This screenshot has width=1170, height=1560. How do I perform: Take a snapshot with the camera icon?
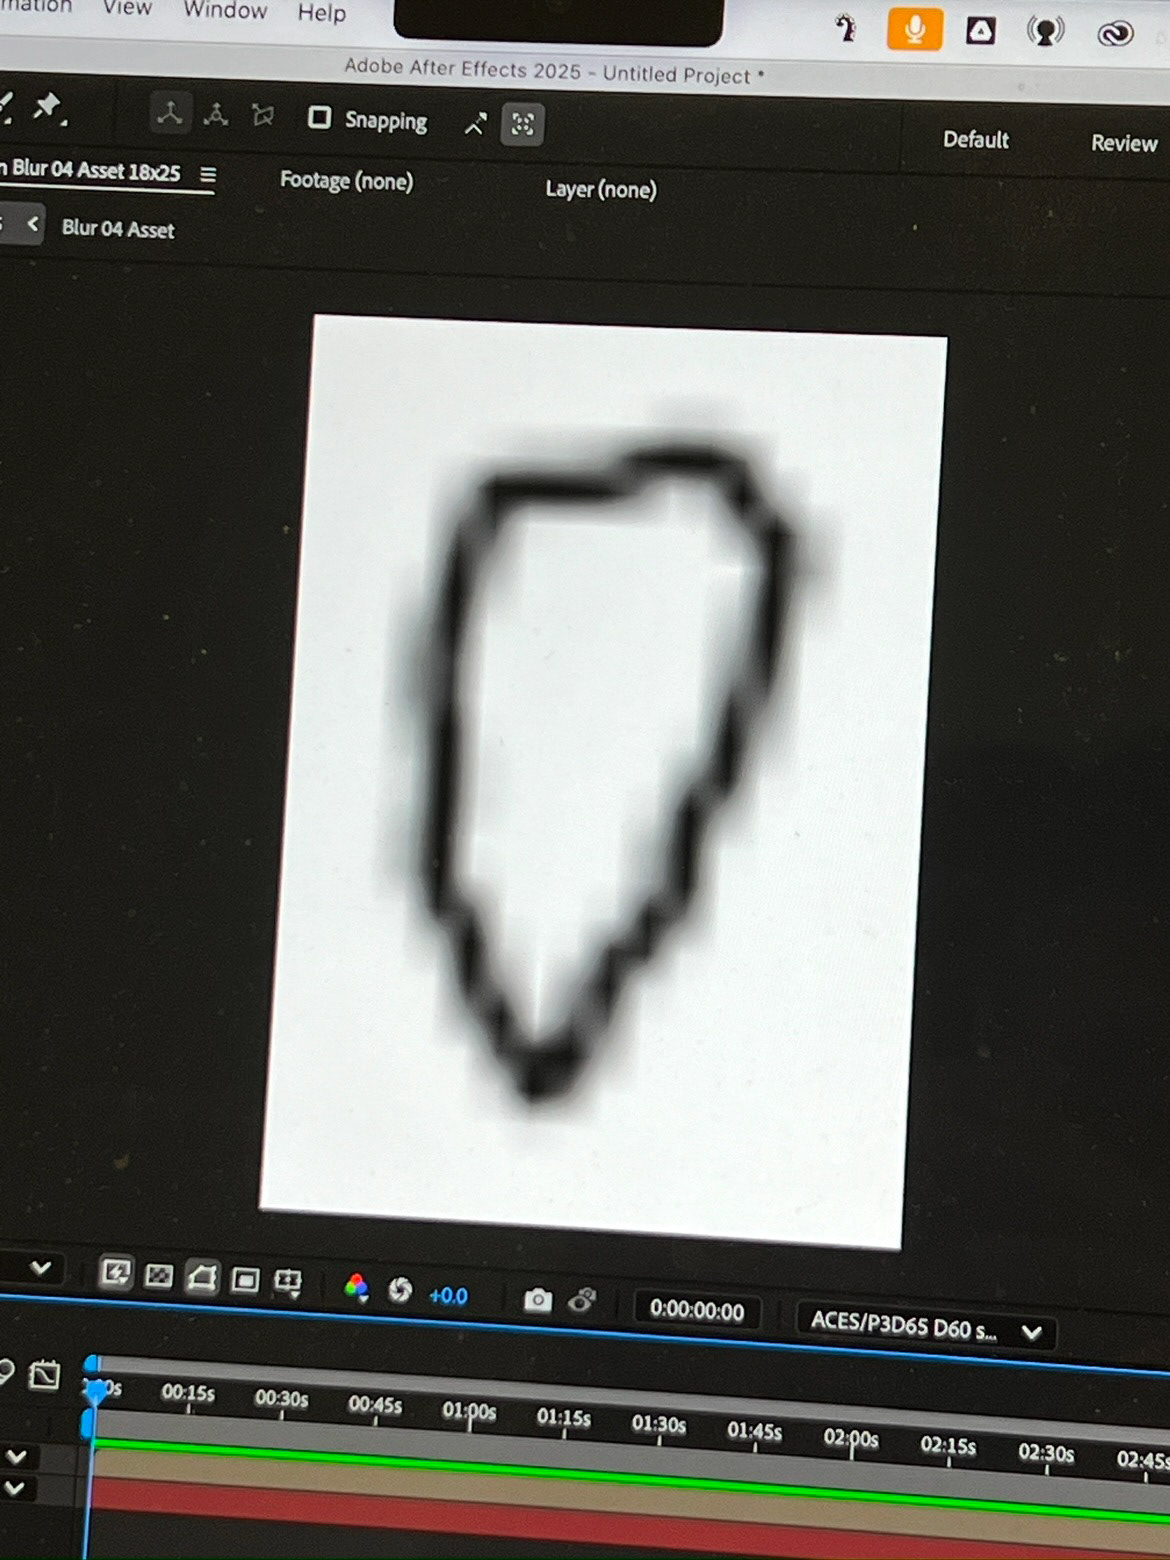point(537,1299)
